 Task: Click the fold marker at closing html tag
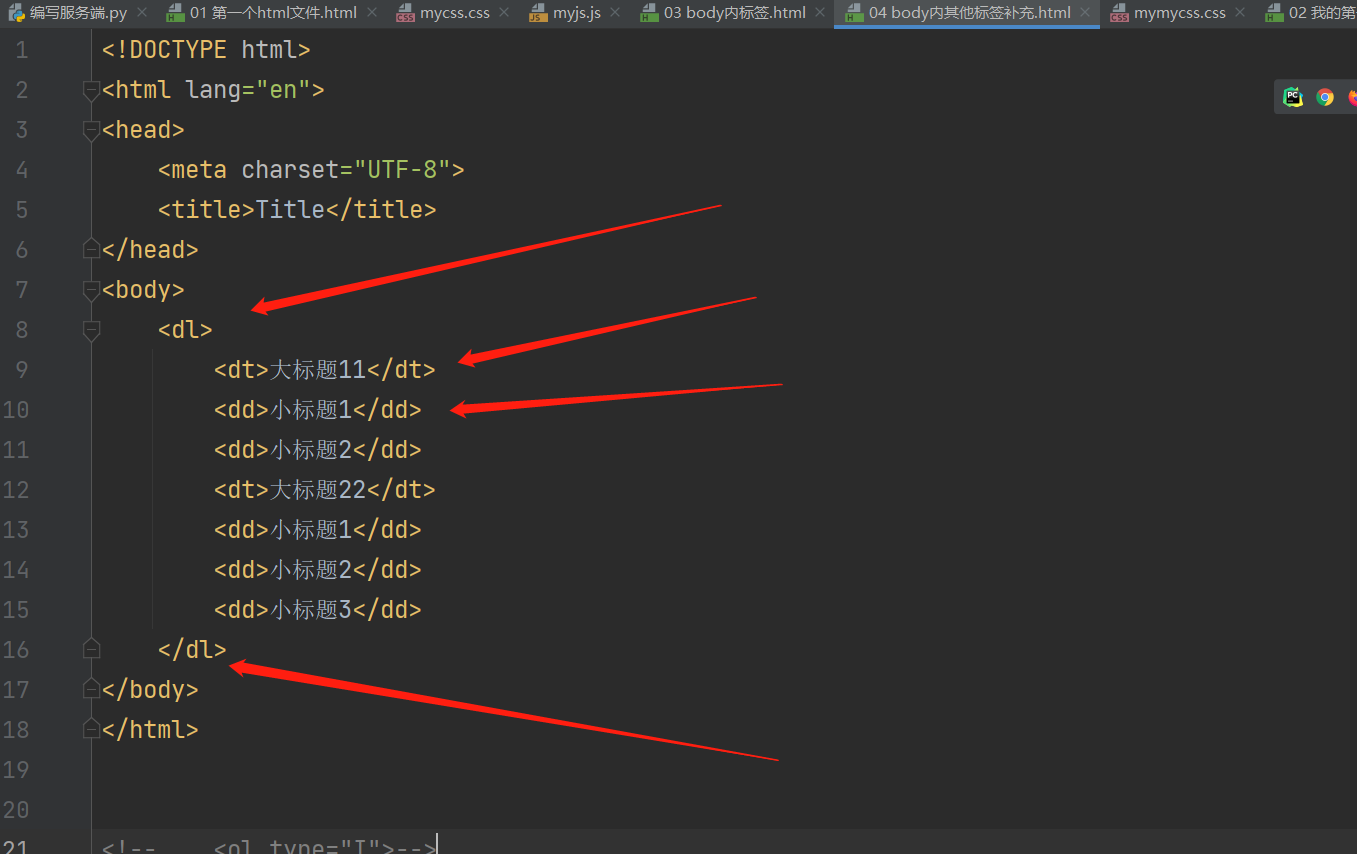[x=91, y=730]
